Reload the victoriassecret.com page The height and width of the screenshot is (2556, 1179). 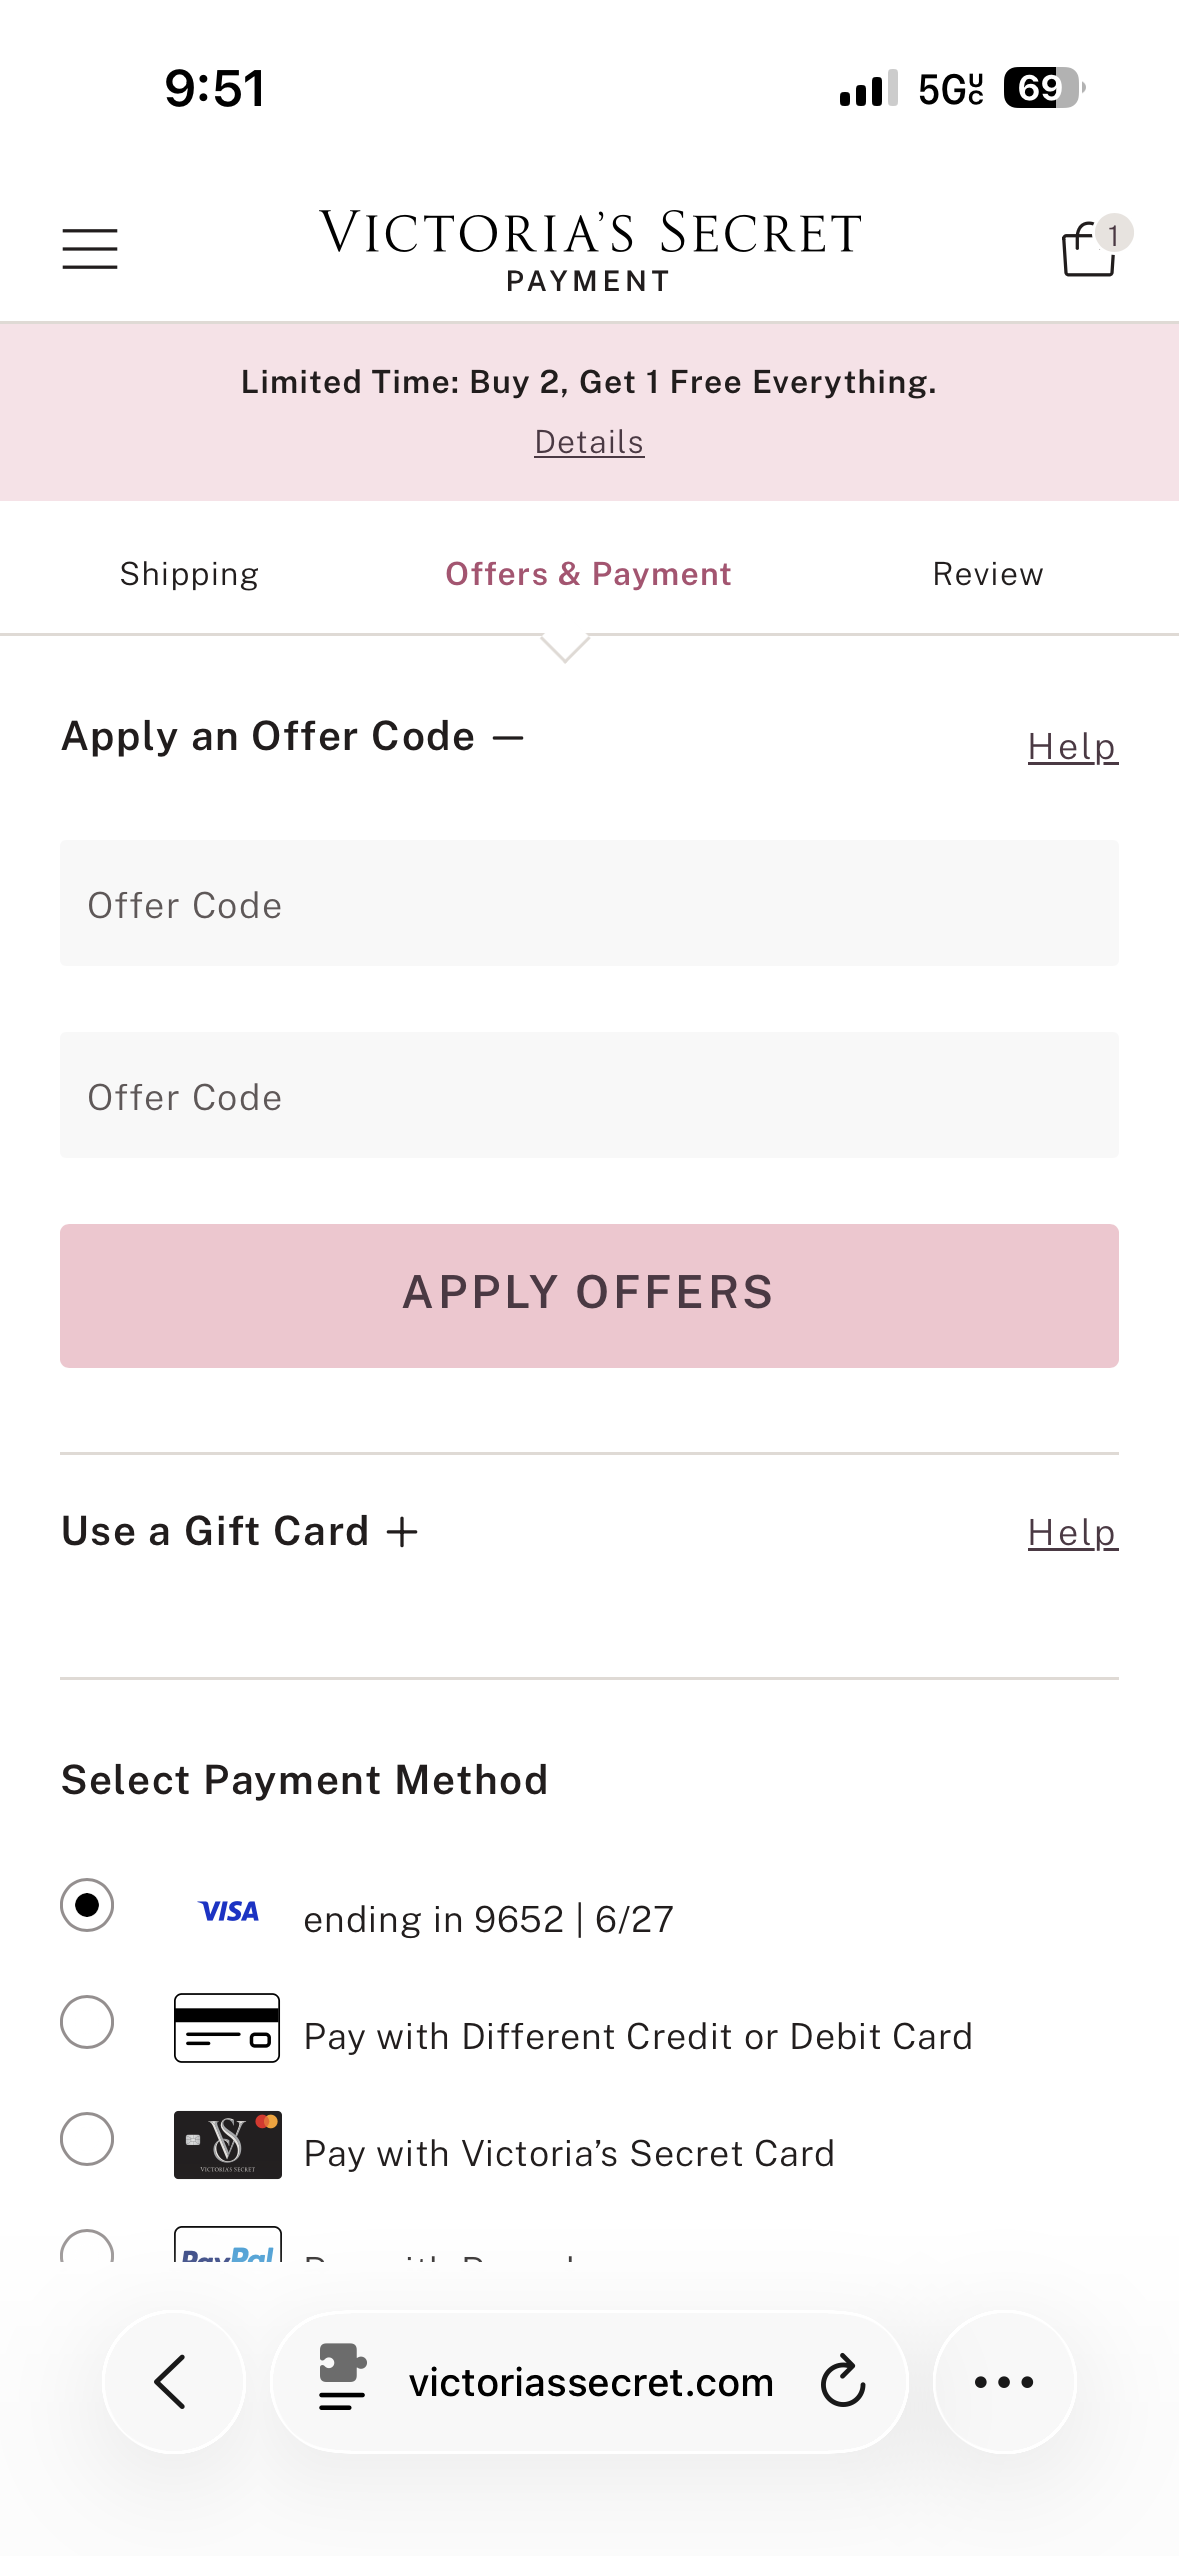(x=842, y=2382)
